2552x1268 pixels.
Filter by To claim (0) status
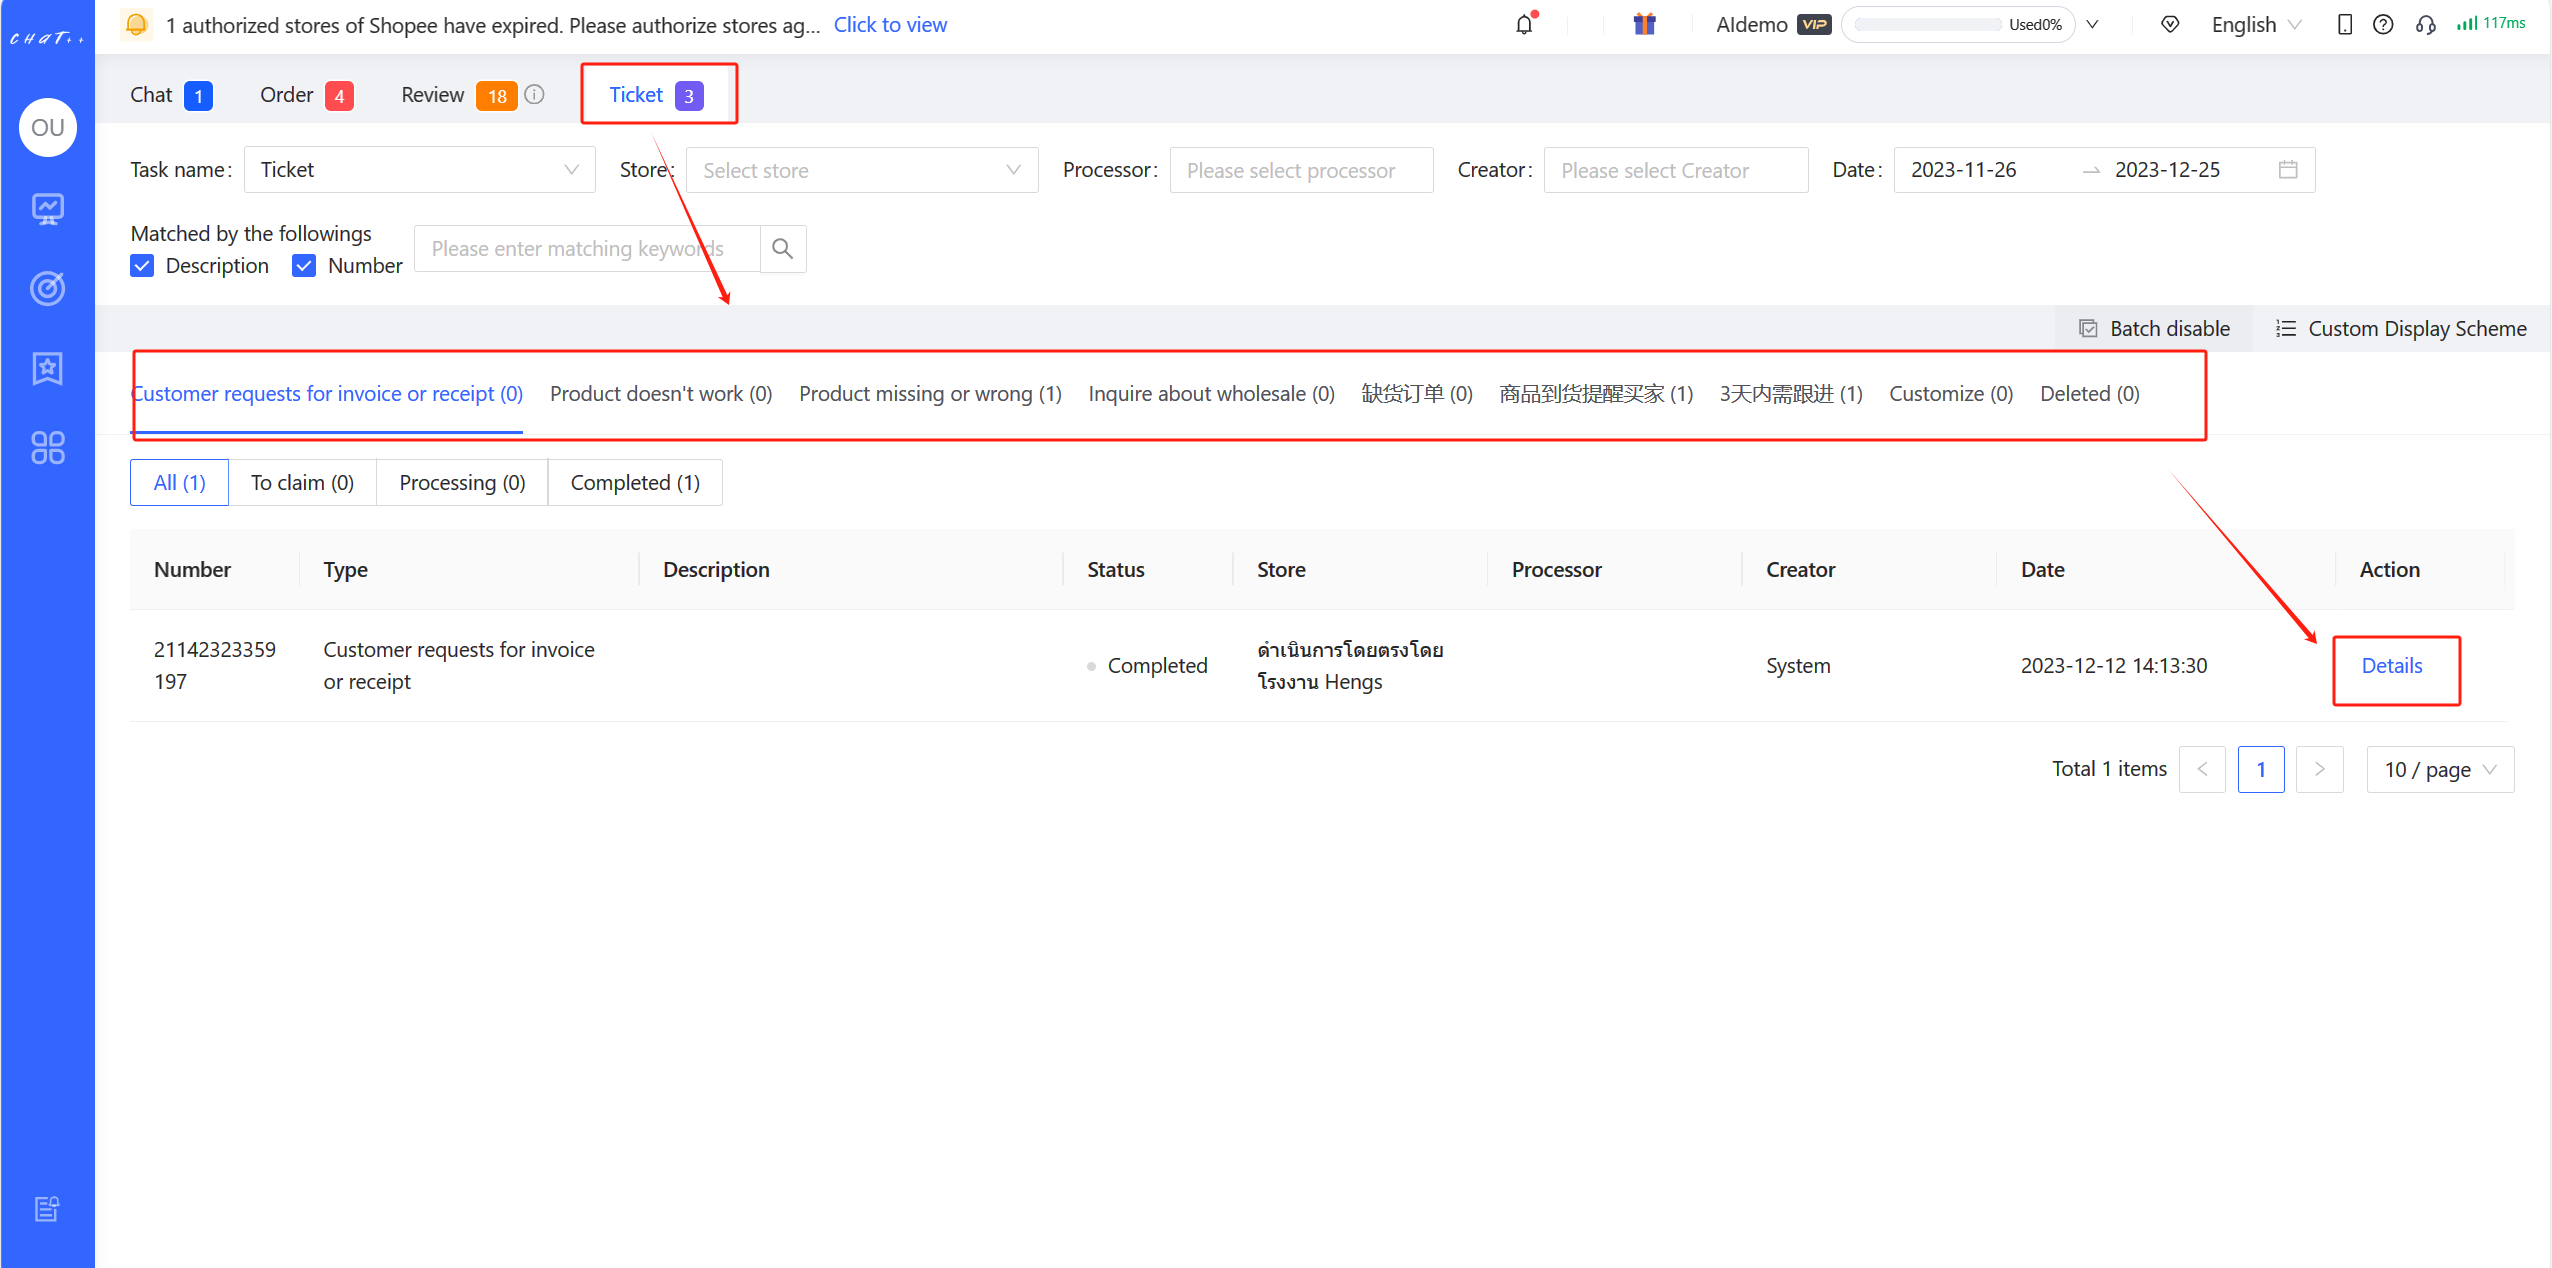302,483
